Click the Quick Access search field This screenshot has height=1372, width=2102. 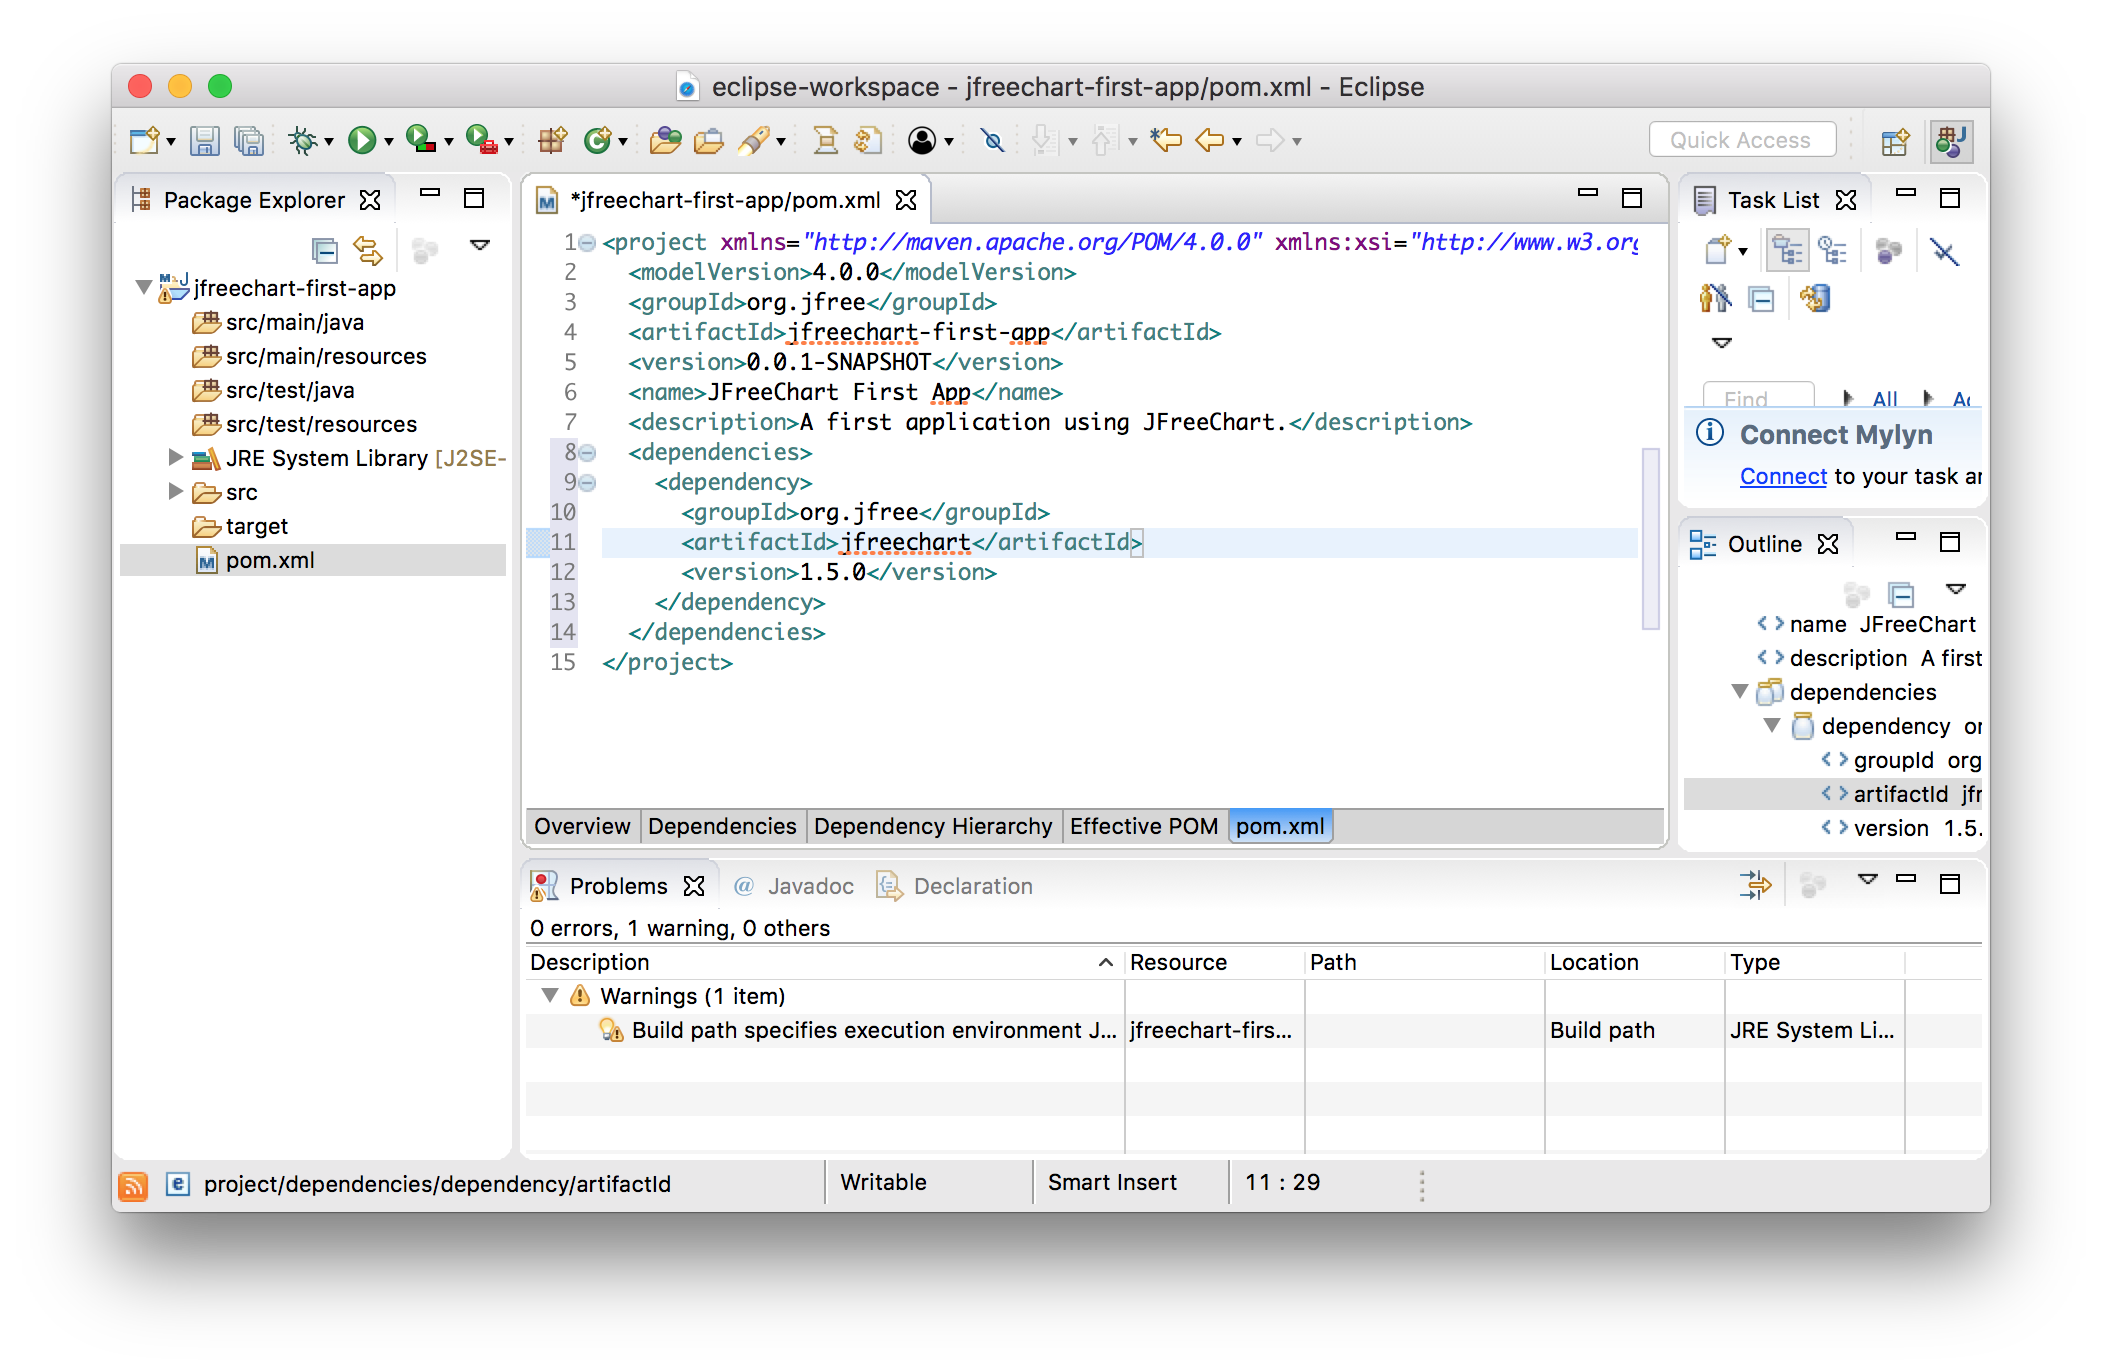tap(1741, 140)
